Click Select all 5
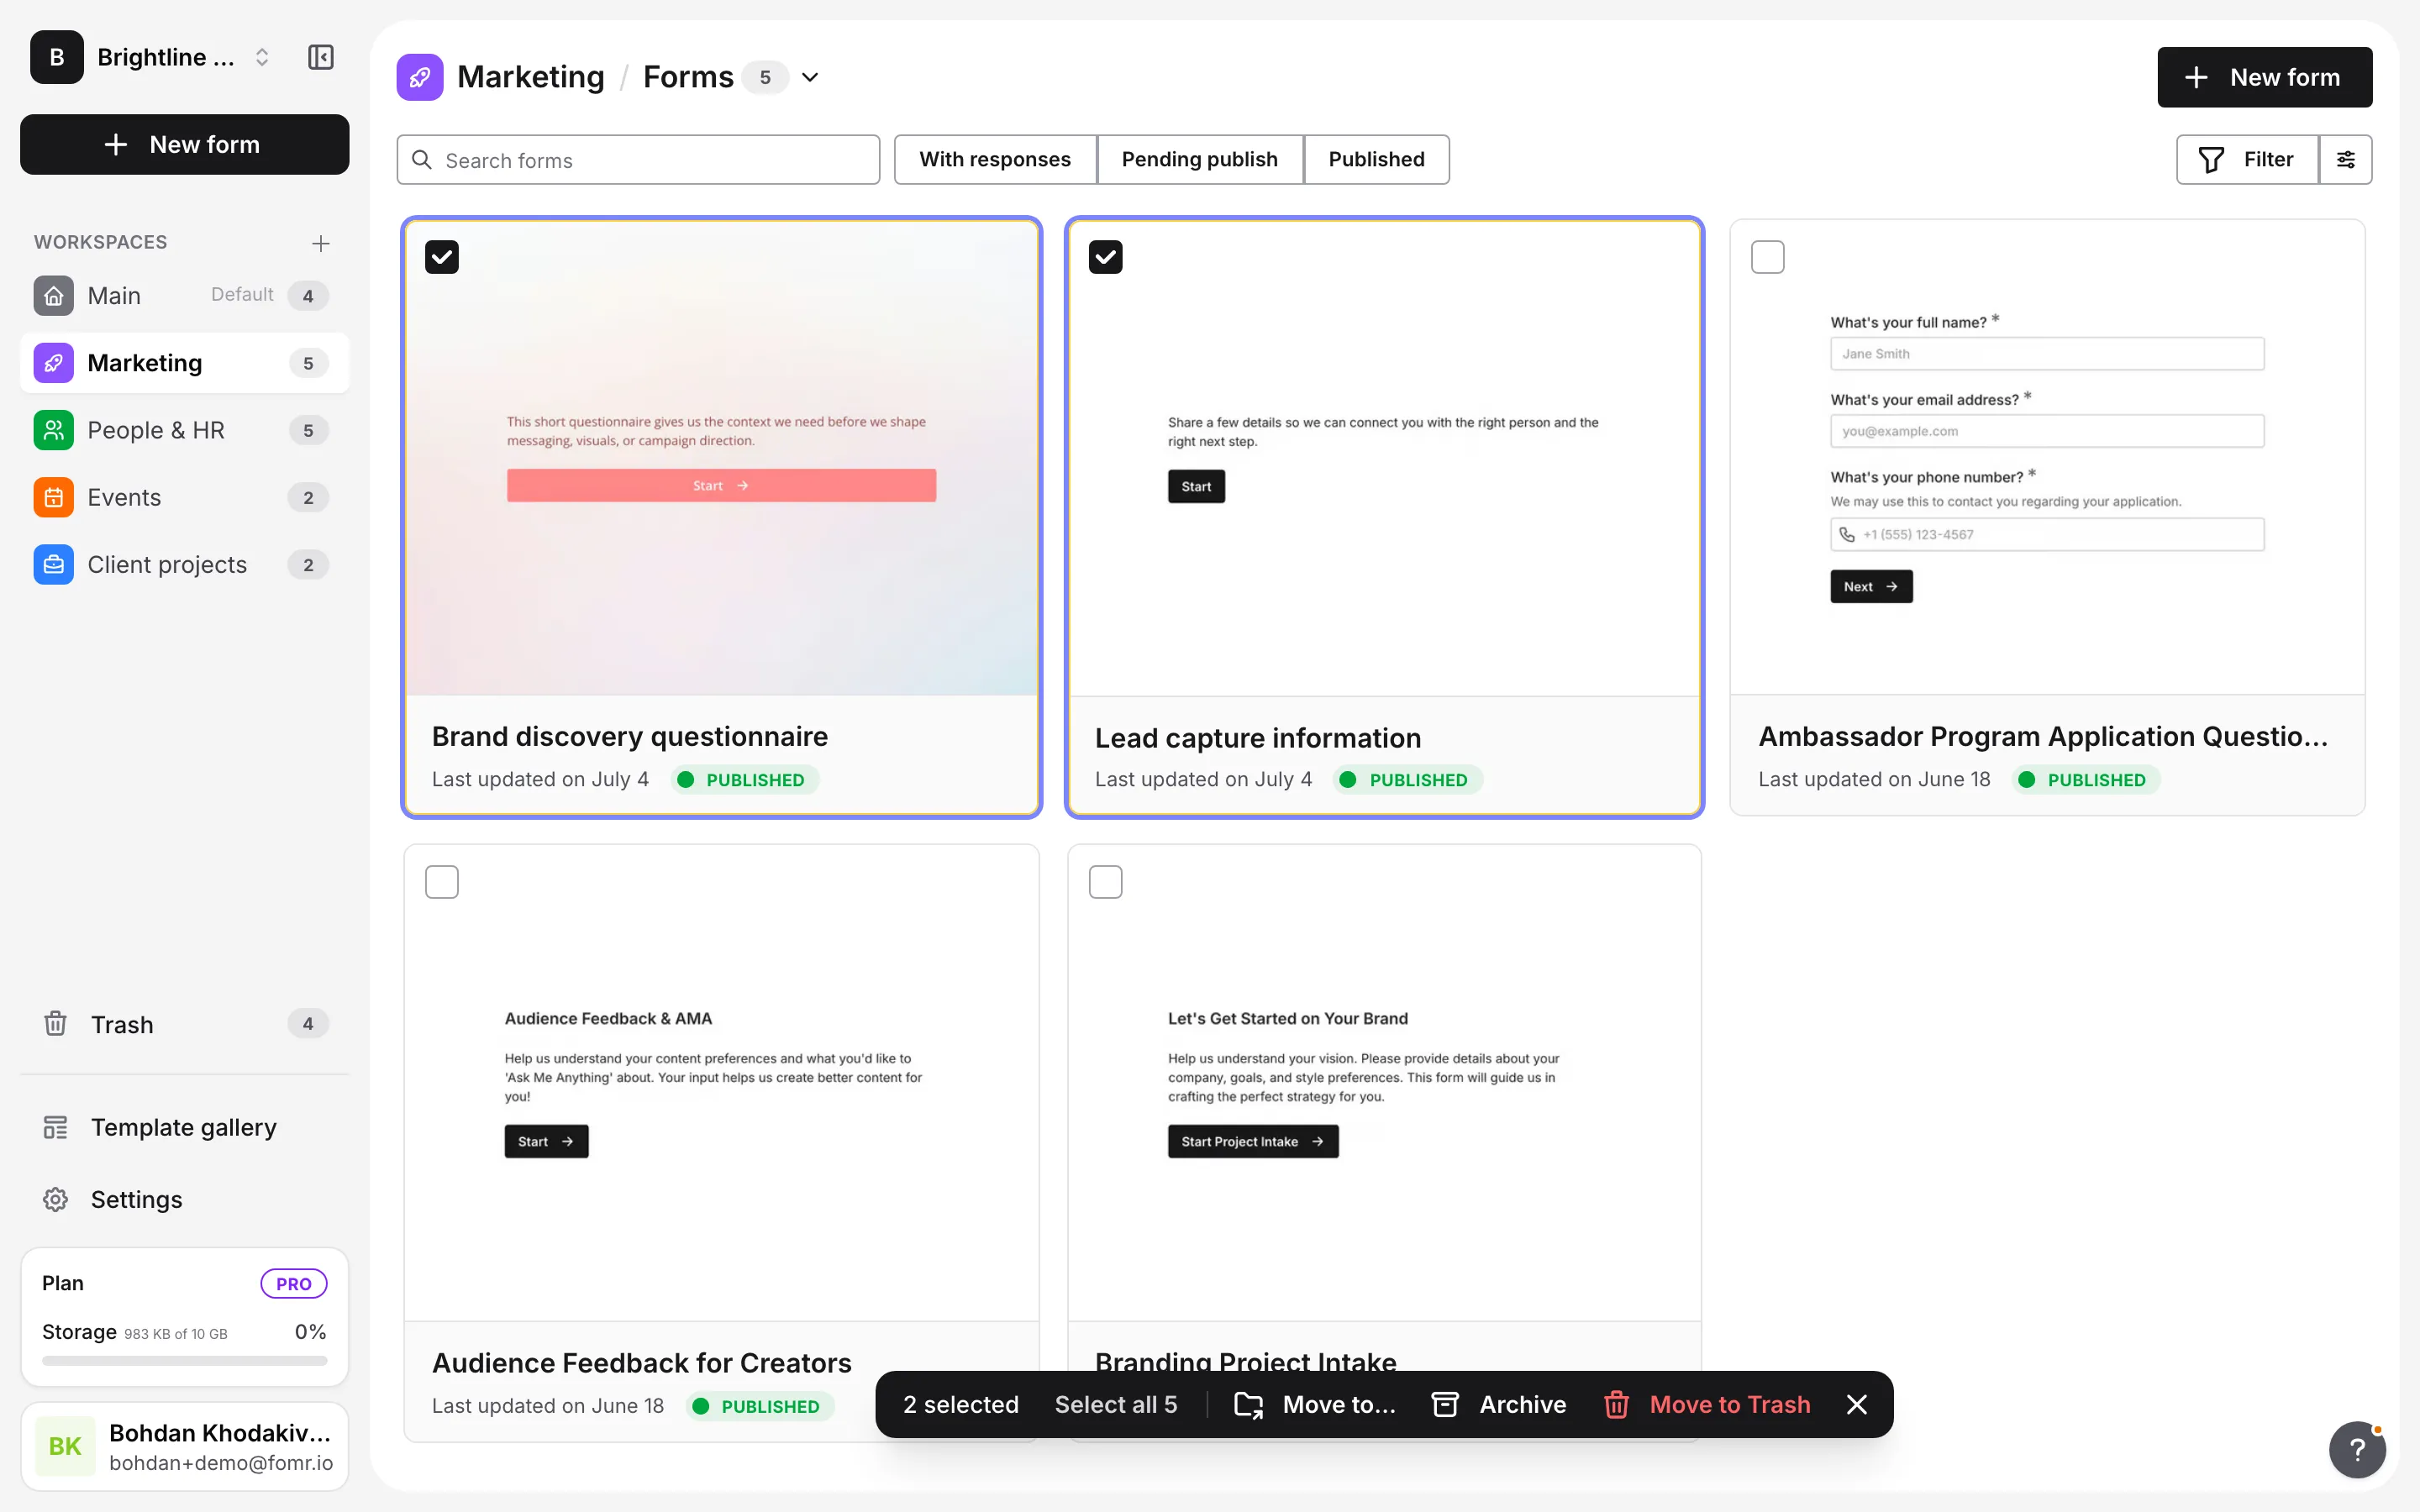Screen dimensions: 2420x1512 pyautogui.click(x=1116, y=1404)
